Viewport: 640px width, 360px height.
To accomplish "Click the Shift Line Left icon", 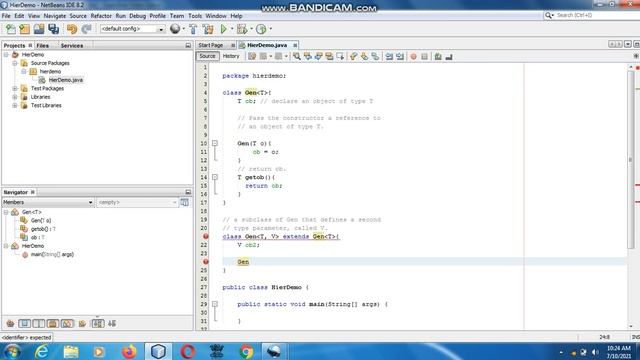I will [389, 56].
